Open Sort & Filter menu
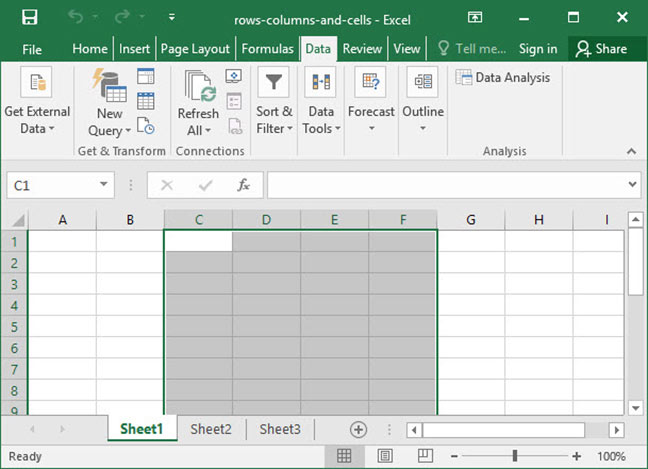This screenshot has height=469, width=648. pos(274,101)
